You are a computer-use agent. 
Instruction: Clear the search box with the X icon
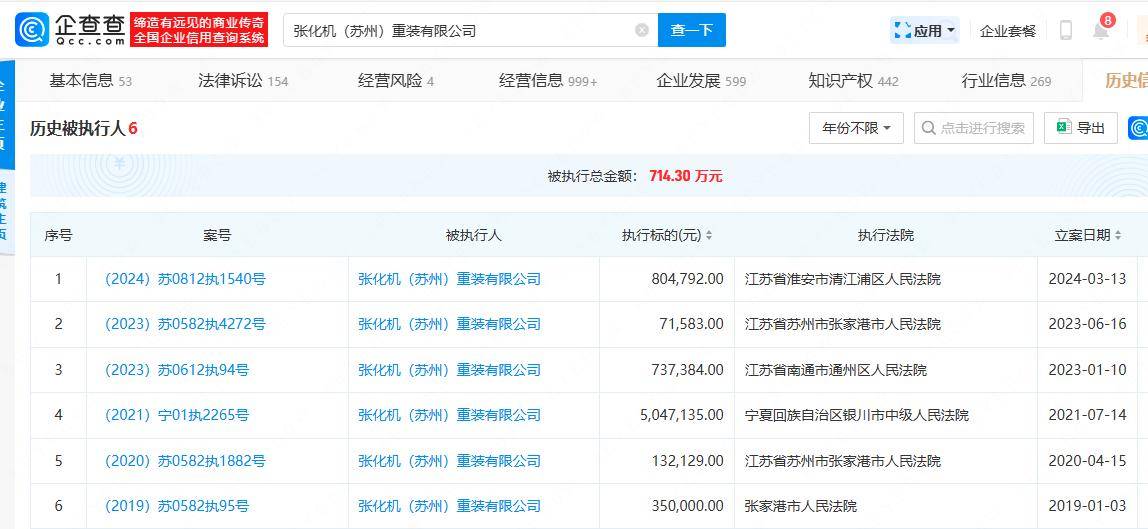point(642,30)
